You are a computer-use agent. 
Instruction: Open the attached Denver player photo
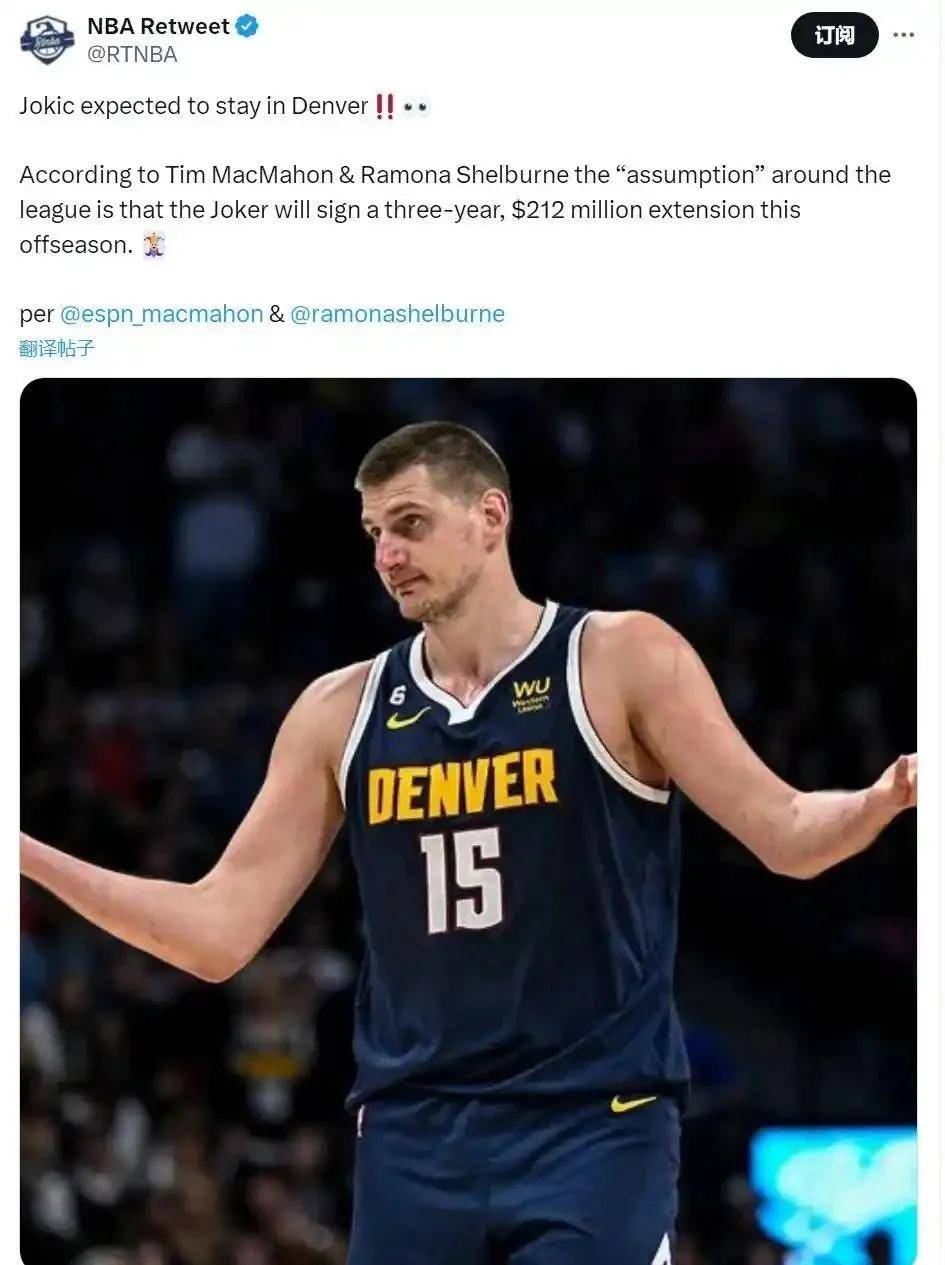tap(468, 821)
